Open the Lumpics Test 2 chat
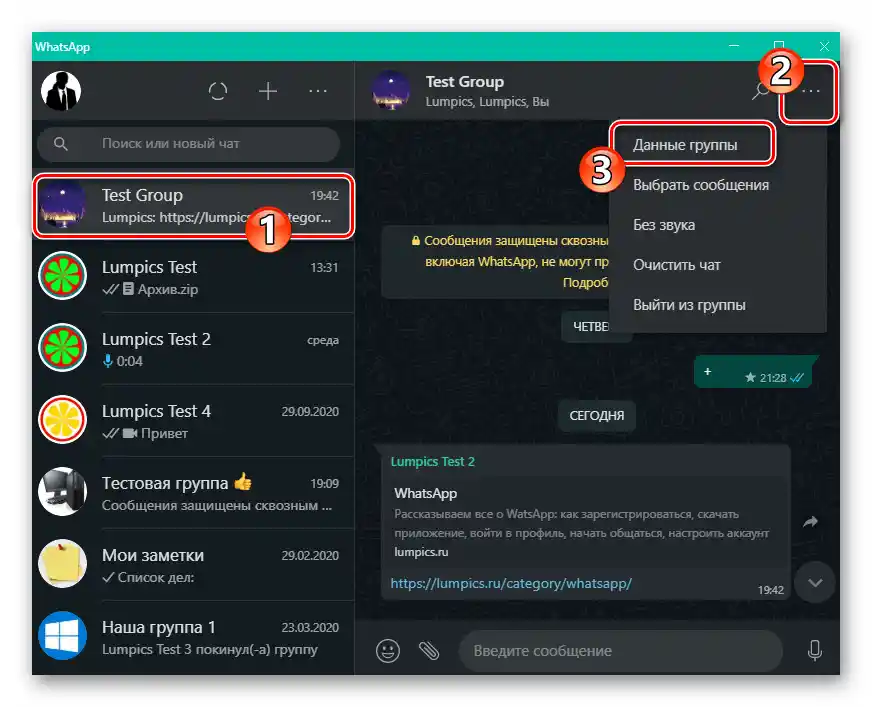Image resolution: width=872 pixels, height=707 pixels. pos(193,348)
